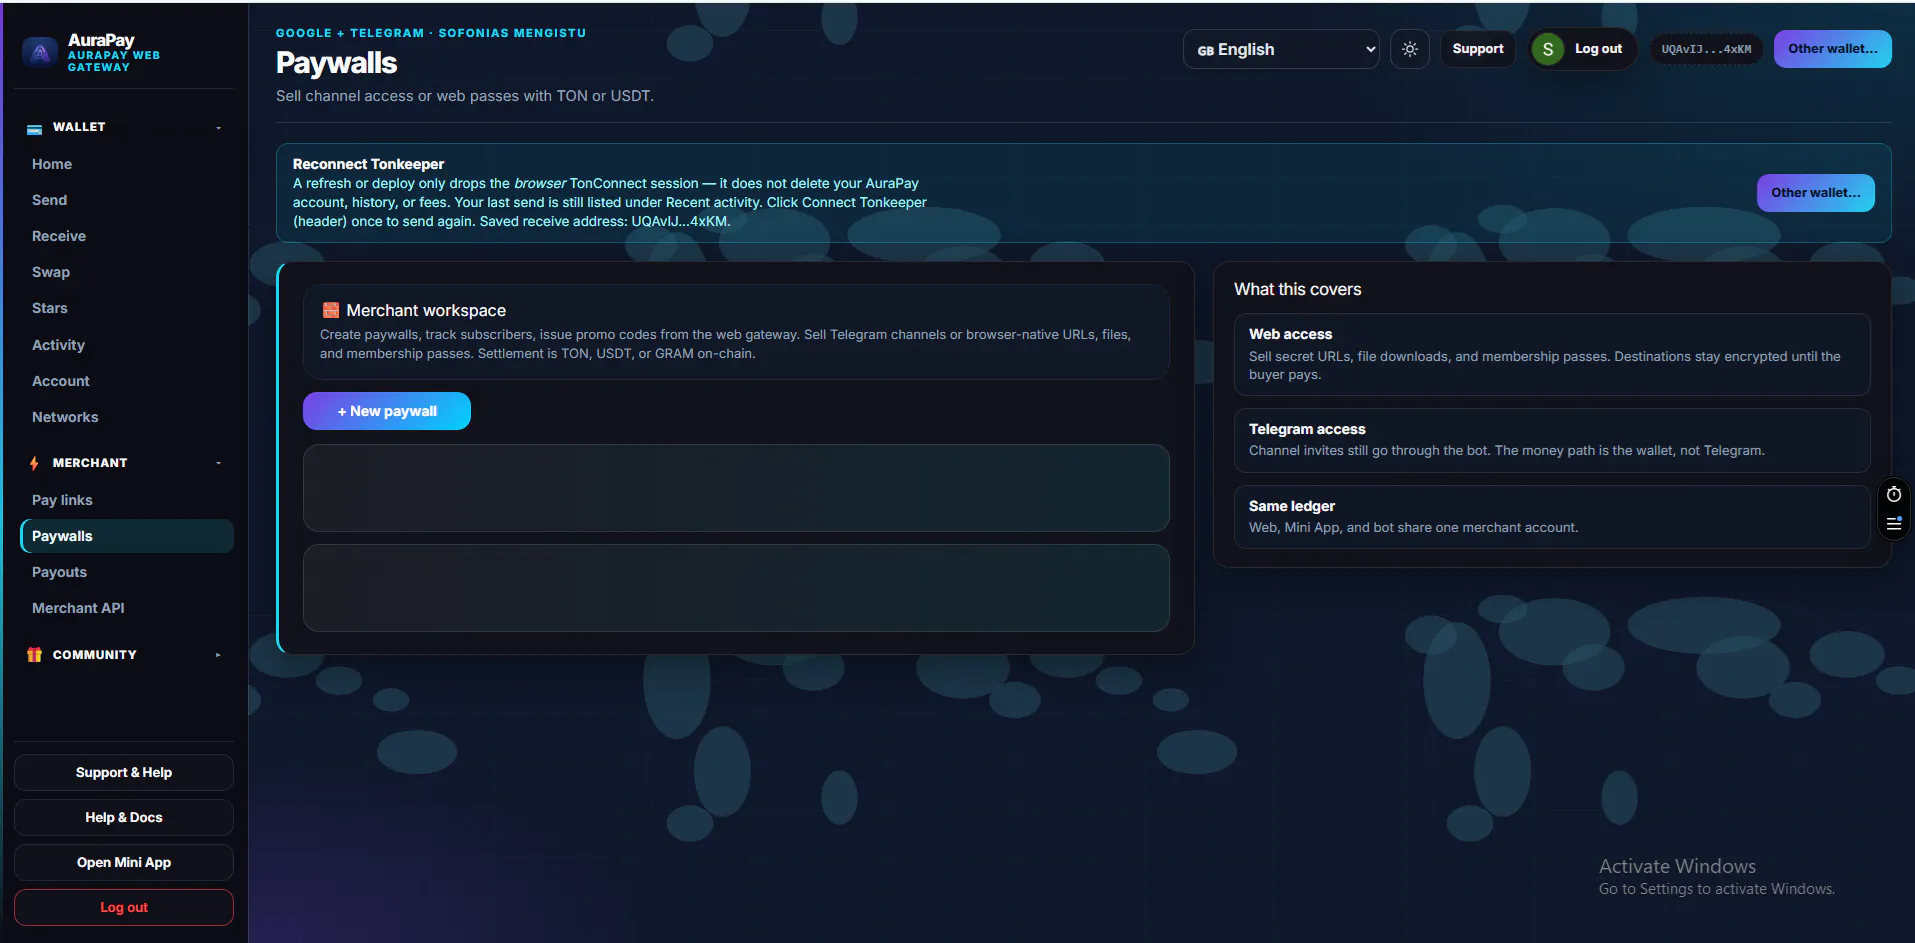Click the WALLET section label

pyautogui.click(x=79, y=127)
